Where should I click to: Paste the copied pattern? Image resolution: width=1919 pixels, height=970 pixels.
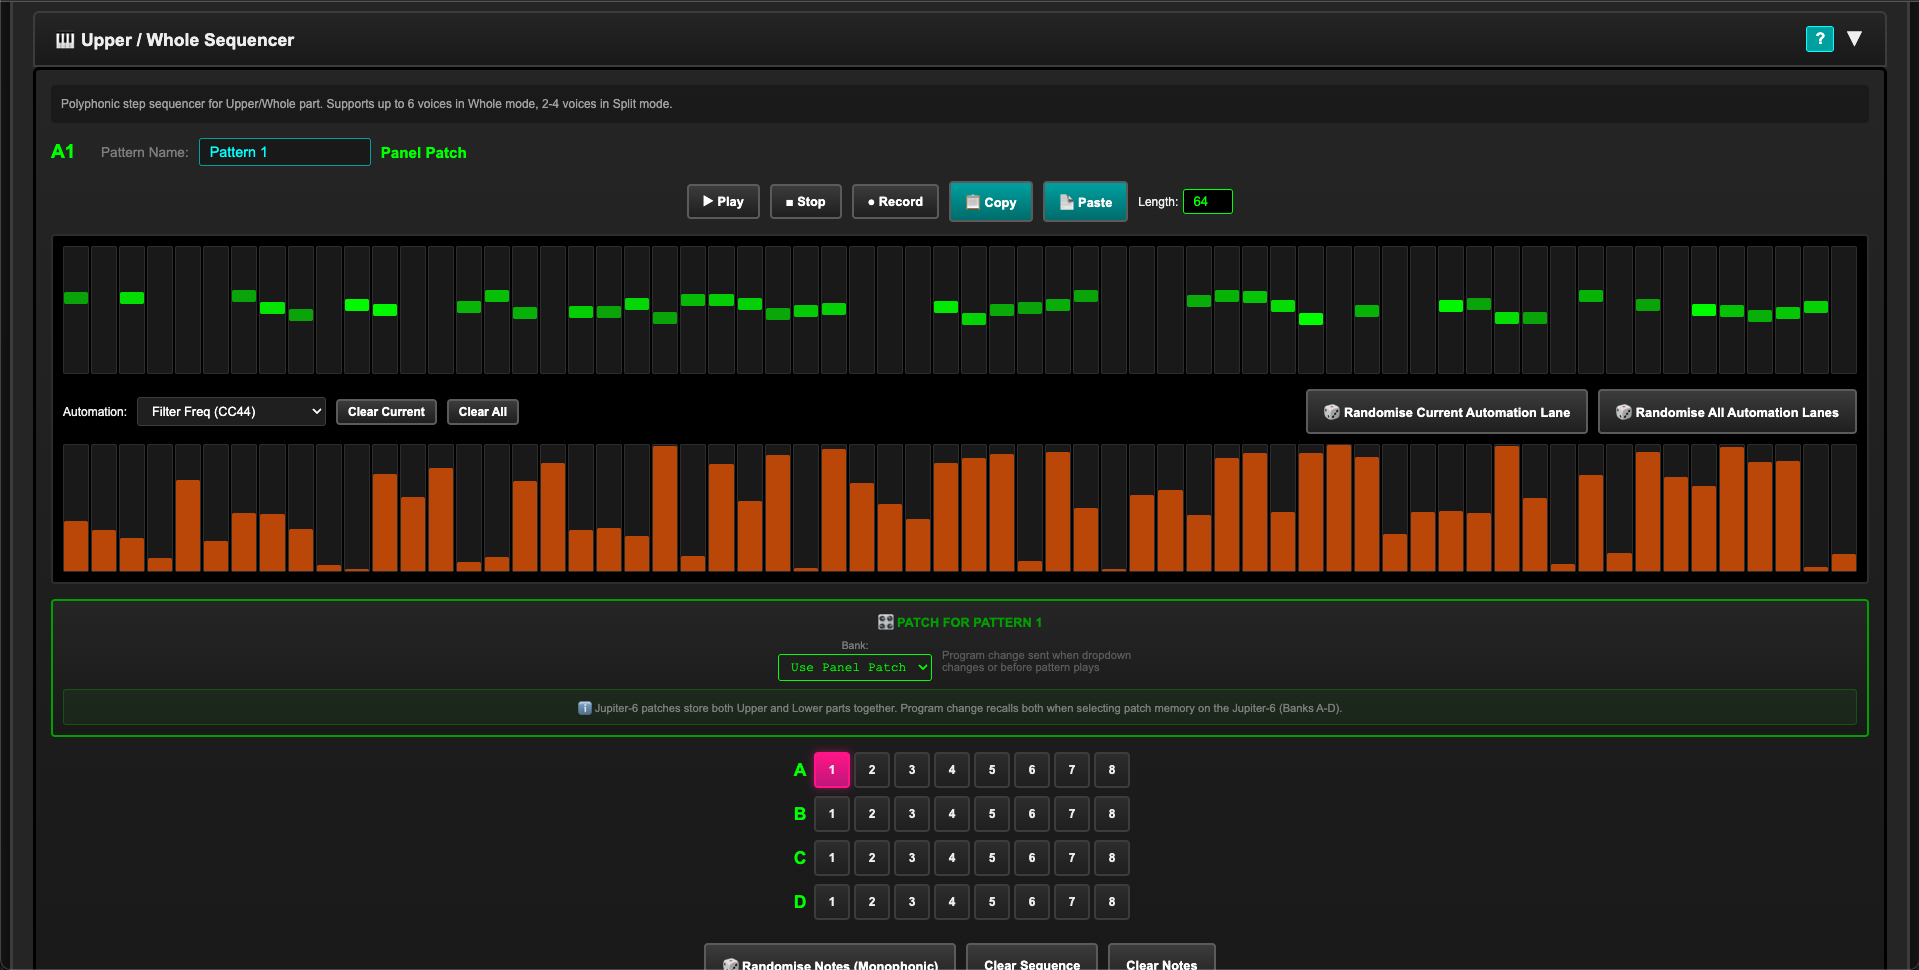(1085, 202)
